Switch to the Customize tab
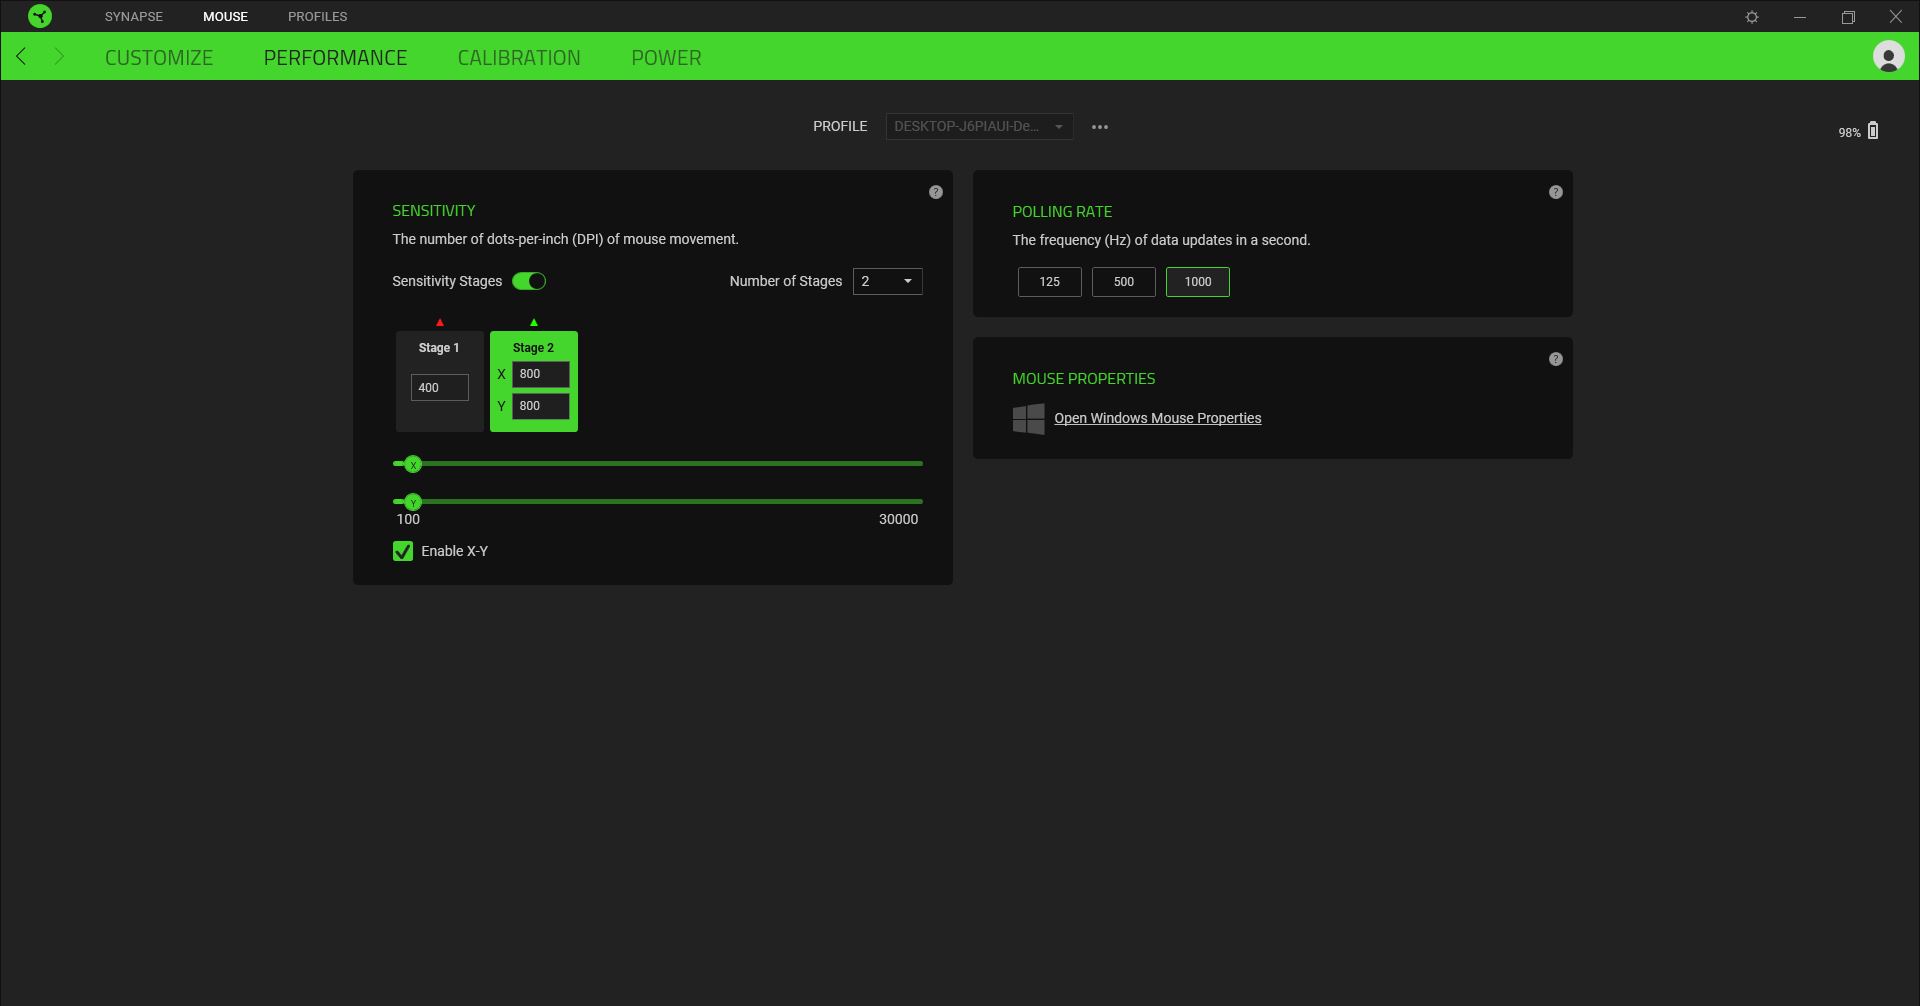 tap(159, 58)
